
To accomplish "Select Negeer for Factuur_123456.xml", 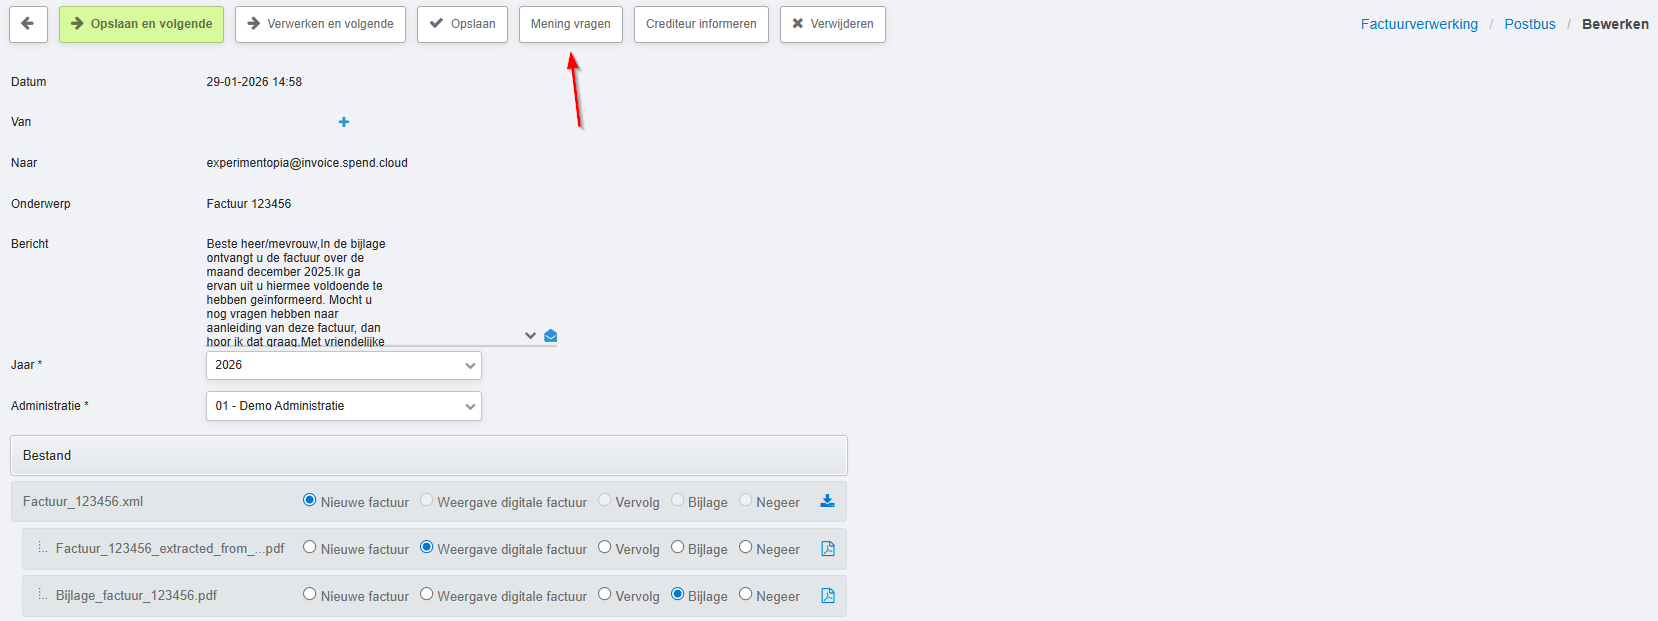I will [746, 500].
